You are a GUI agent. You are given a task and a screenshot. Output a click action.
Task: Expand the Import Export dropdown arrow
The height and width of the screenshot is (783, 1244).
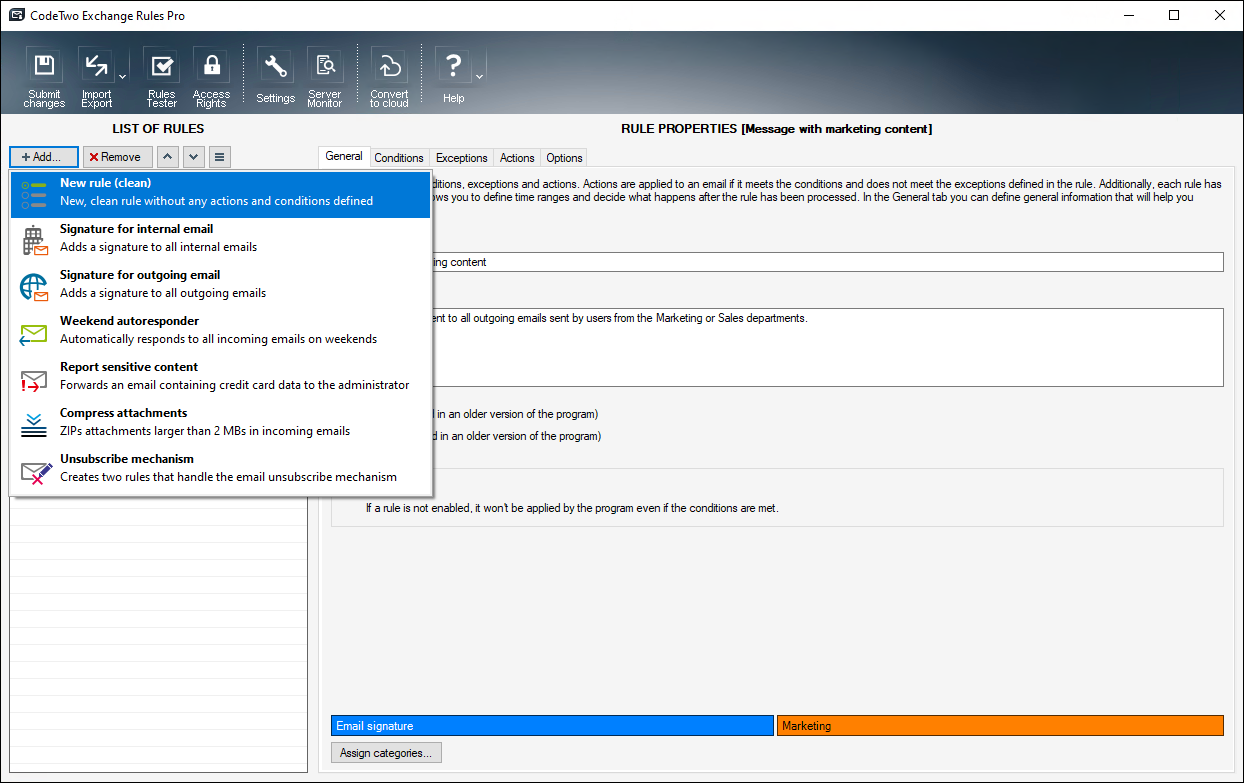point(123,77)
